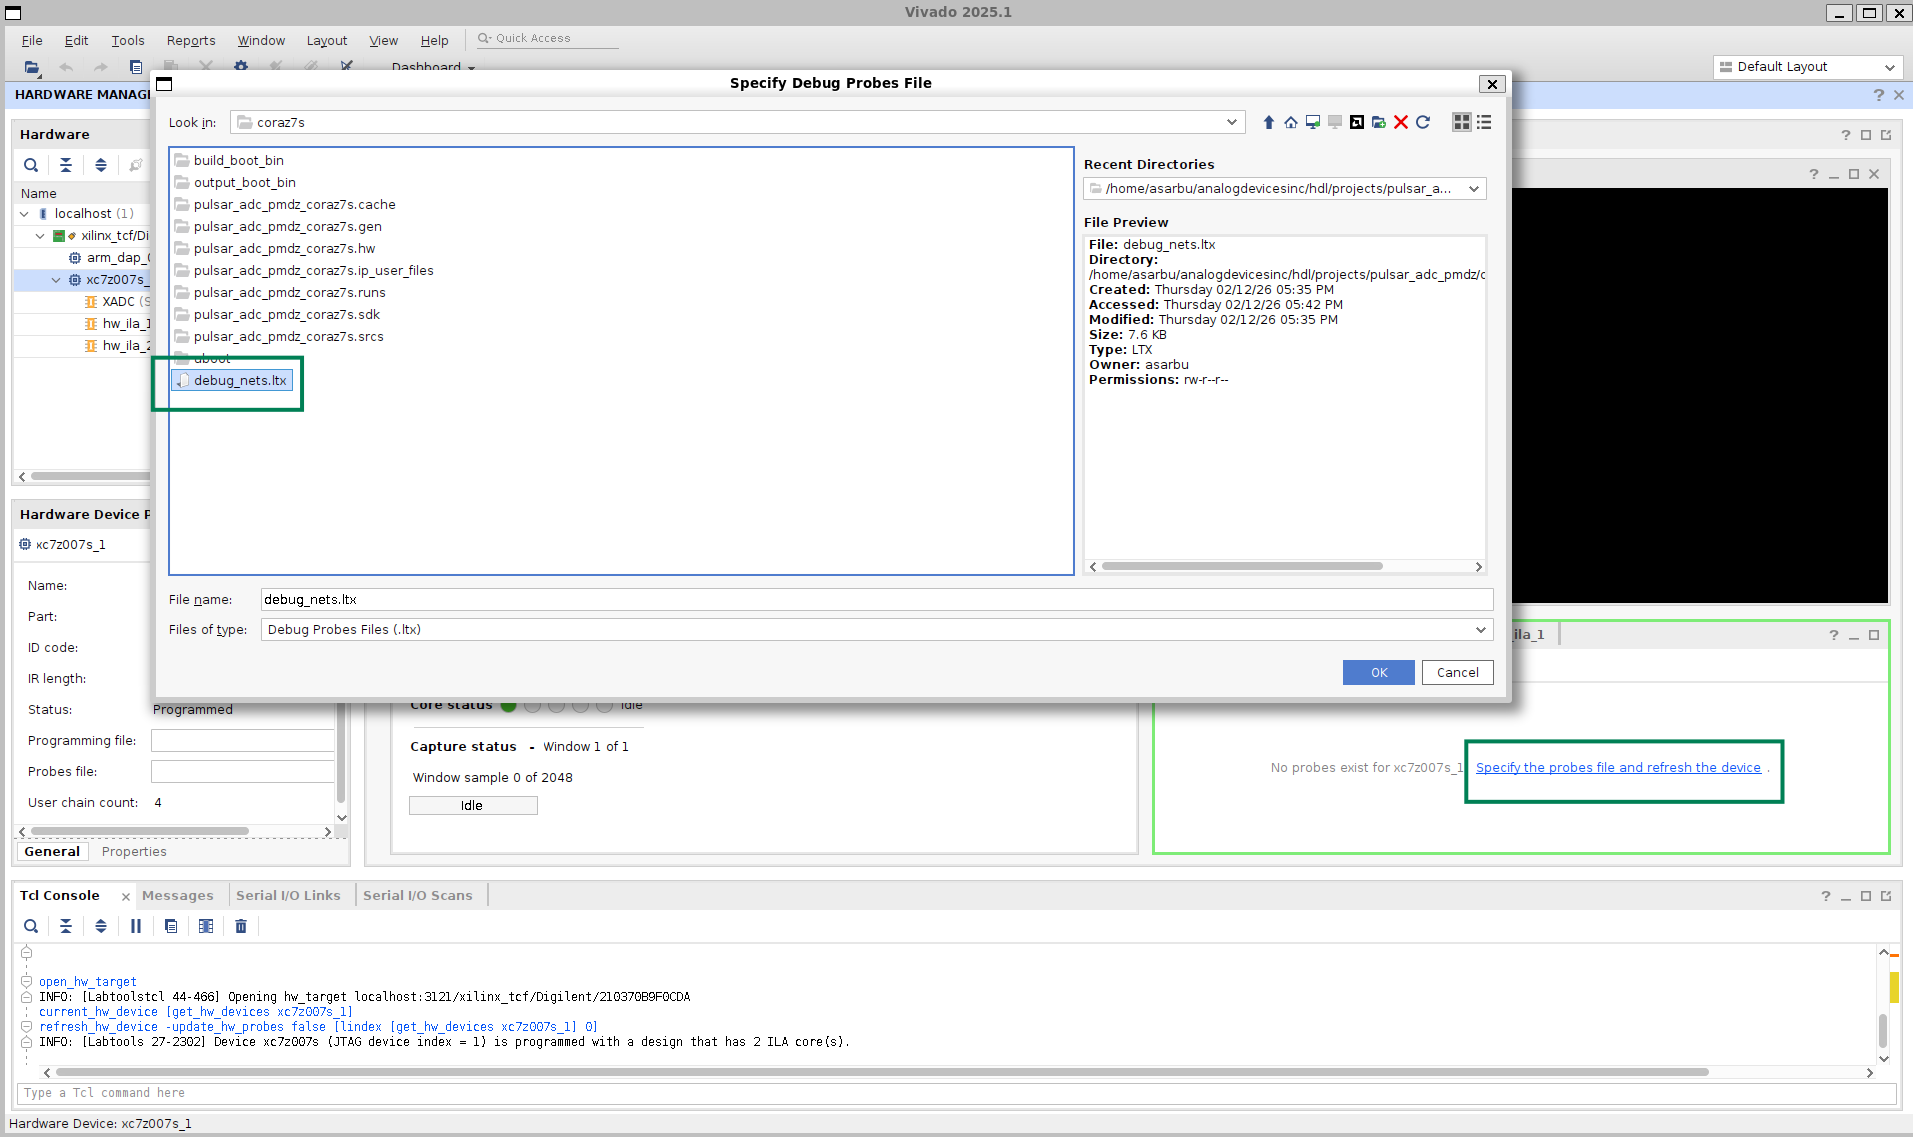Clear Tcl Console with trash icon
The image size is (1913, 1137).
[x=241, y=926]
